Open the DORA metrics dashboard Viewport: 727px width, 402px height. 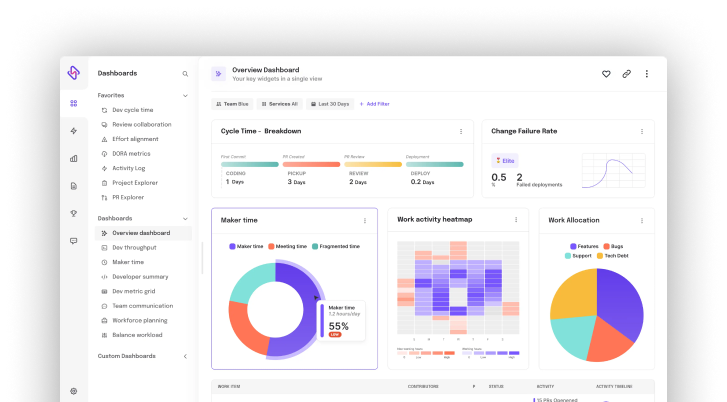pos(130,154)
